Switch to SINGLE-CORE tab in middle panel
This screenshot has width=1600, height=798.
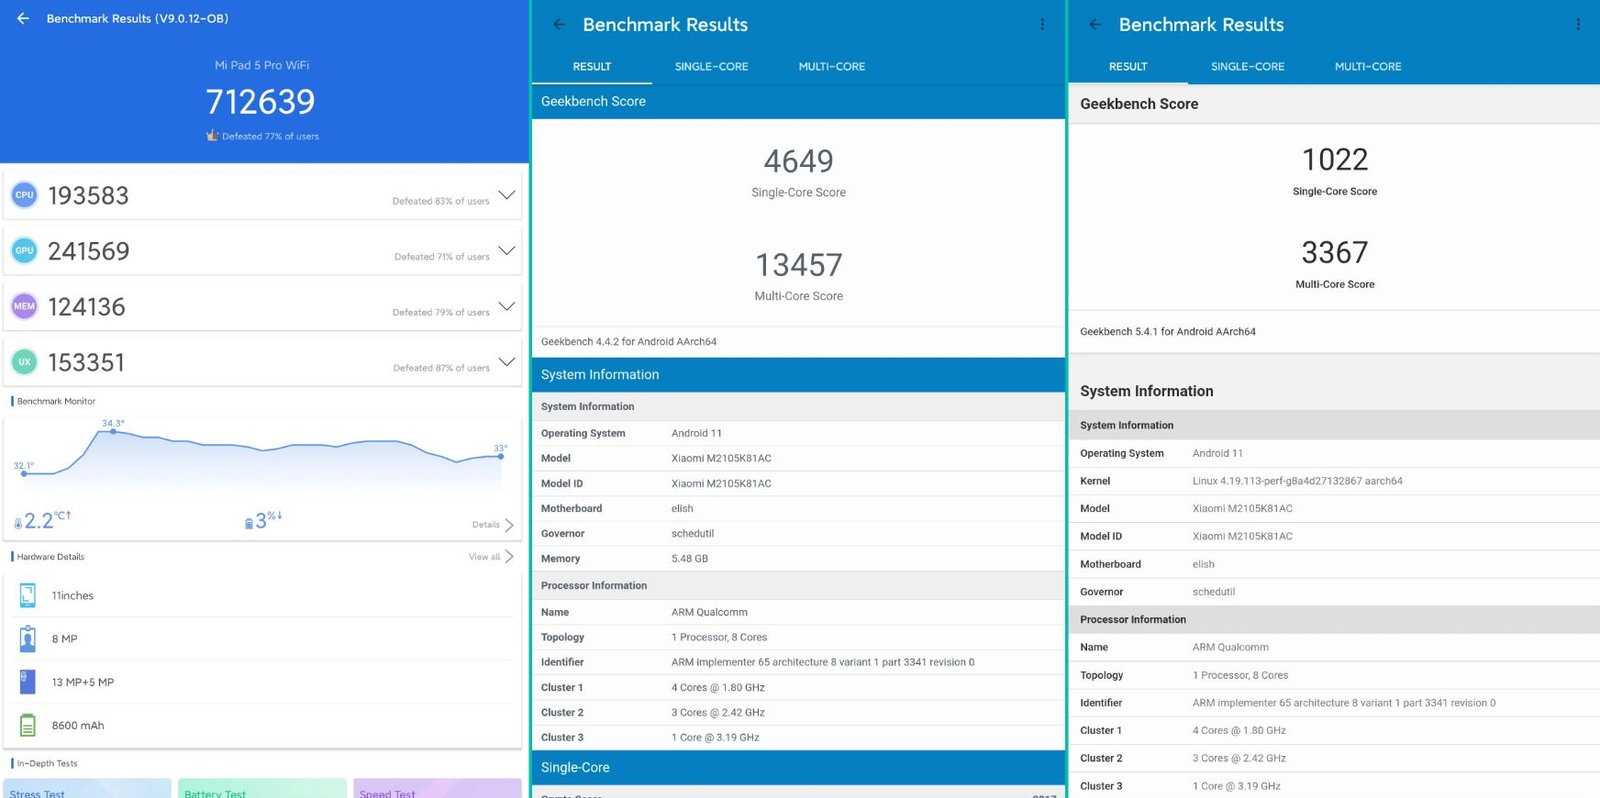tap(711, 67)
